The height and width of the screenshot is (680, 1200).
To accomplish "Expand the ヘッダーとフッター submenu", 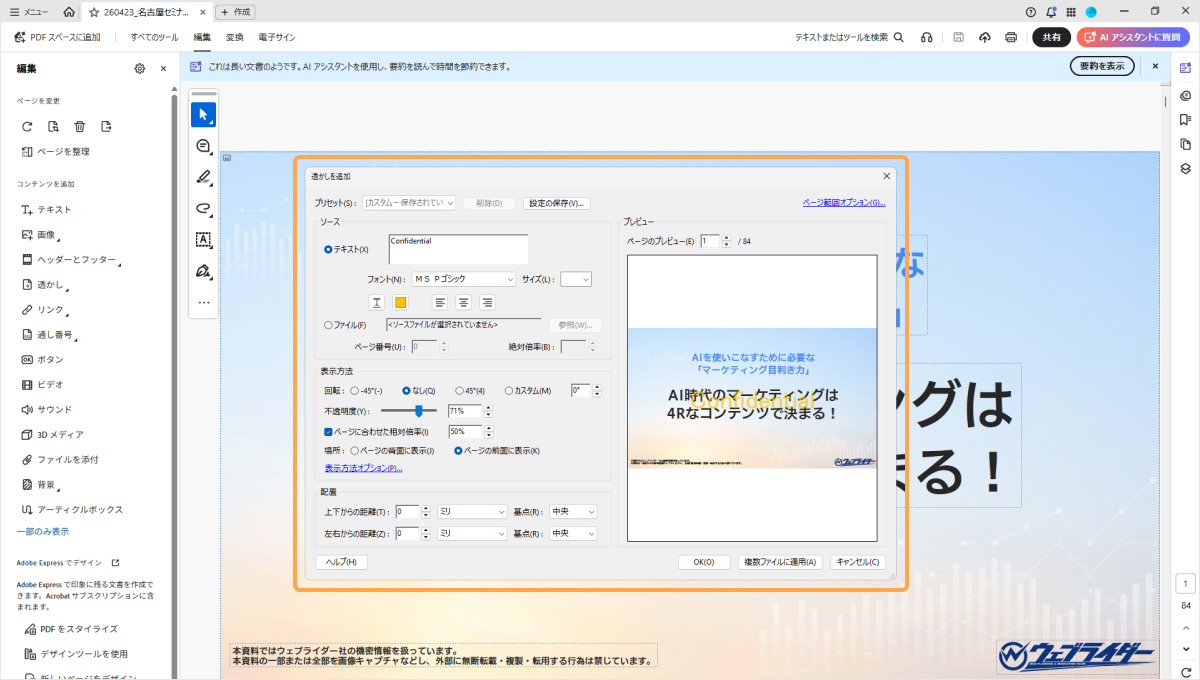I will click(118, 263).
